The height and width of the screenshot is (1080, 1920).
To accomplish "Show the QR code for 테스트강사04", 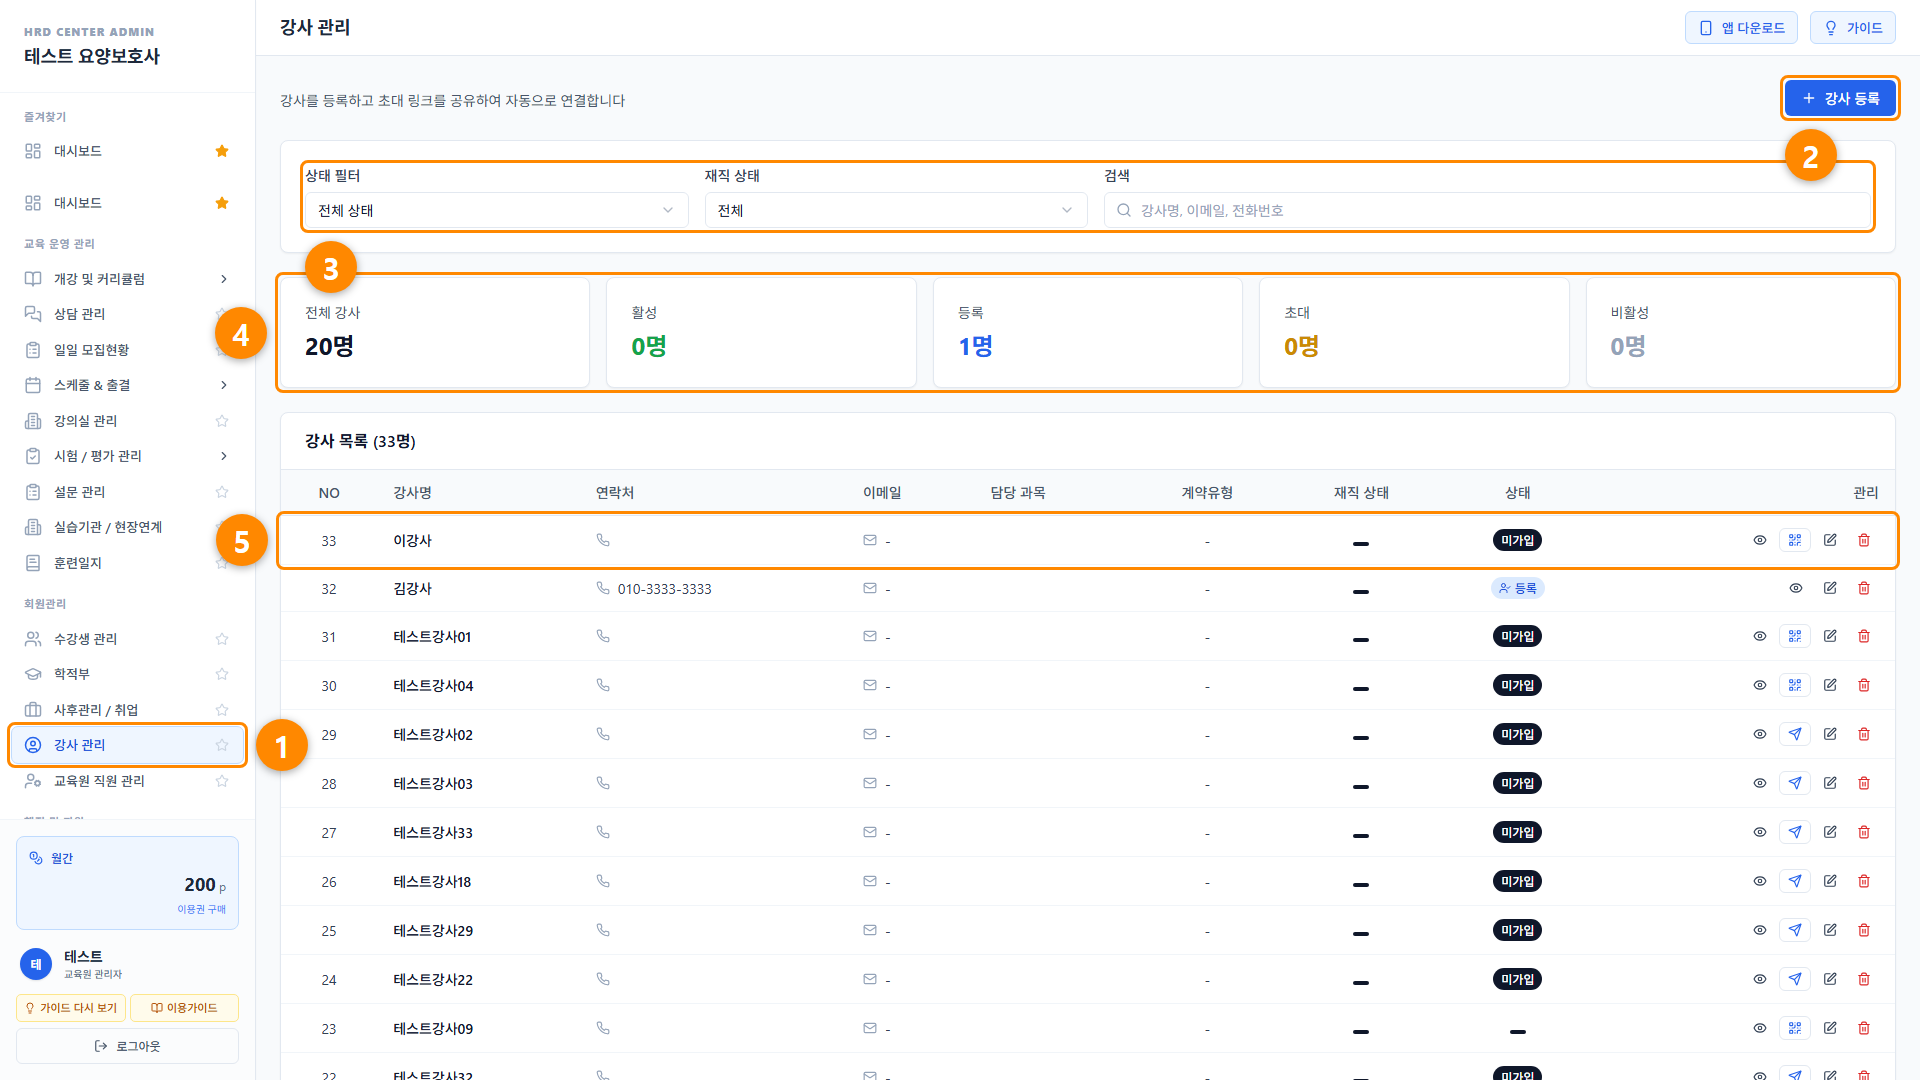I will (x=1795, y=685).
